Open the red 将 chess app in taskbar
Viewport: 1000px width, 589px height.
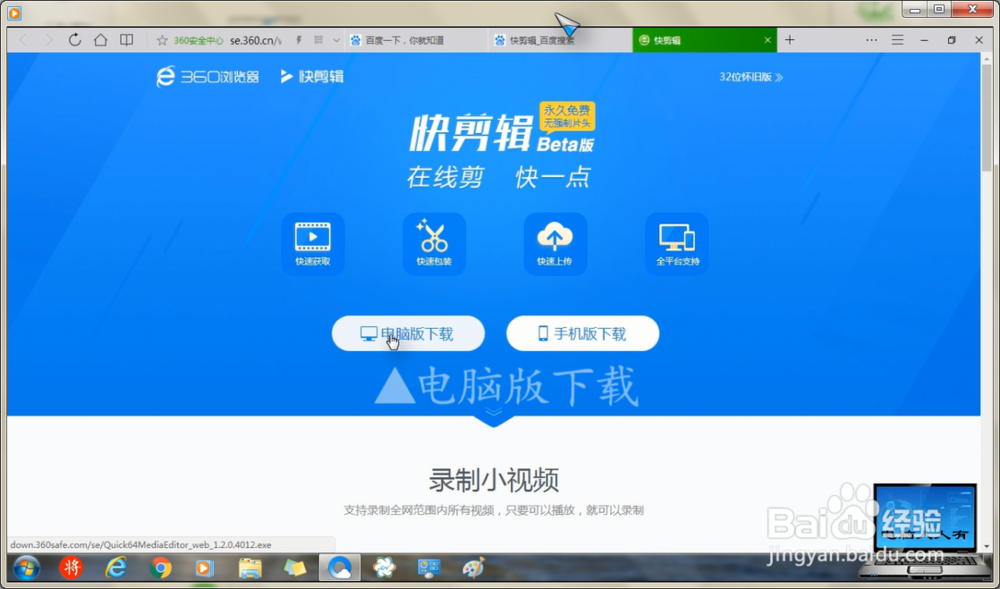[x=71, y=567]
